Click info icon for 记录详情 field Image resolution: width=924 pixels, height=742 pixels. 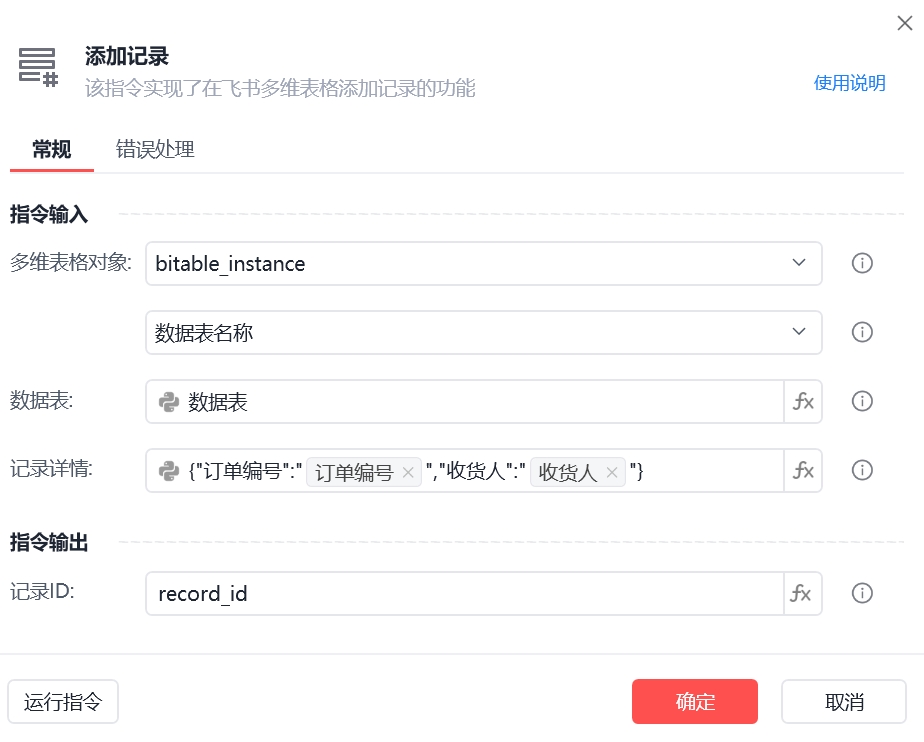tap(861, 471)
